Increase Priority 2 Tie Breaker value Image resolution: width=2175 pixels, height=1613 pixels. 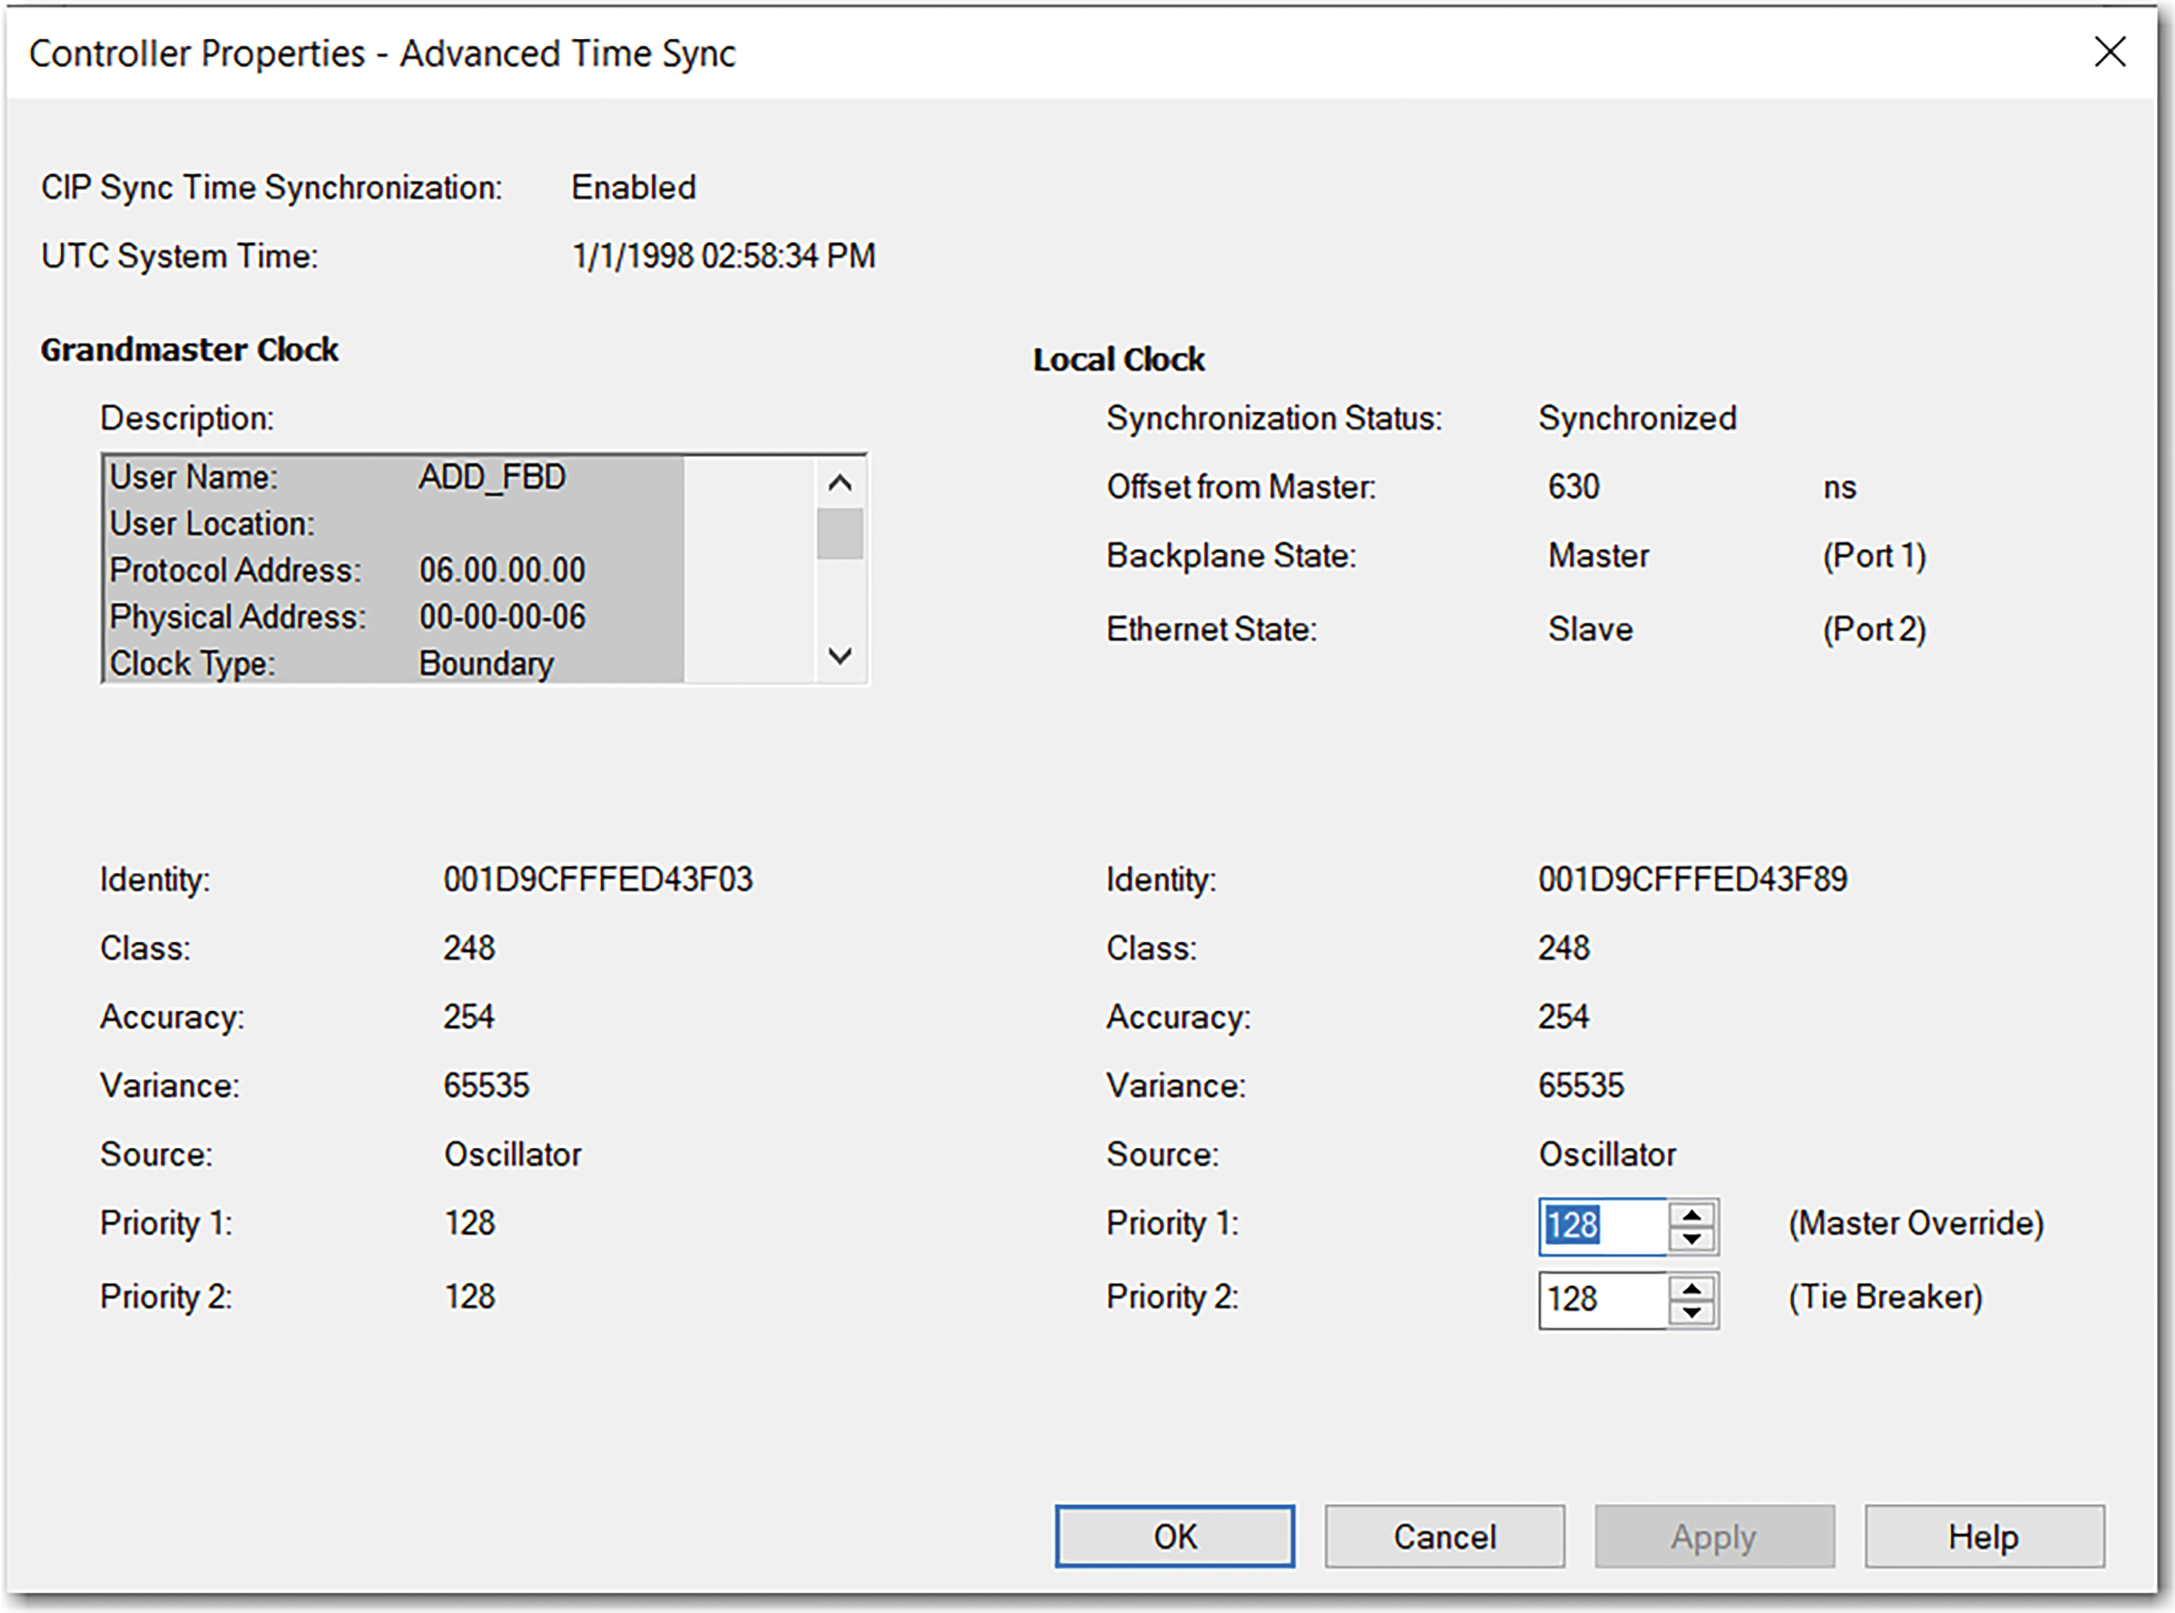(x=1690, y=1290)
